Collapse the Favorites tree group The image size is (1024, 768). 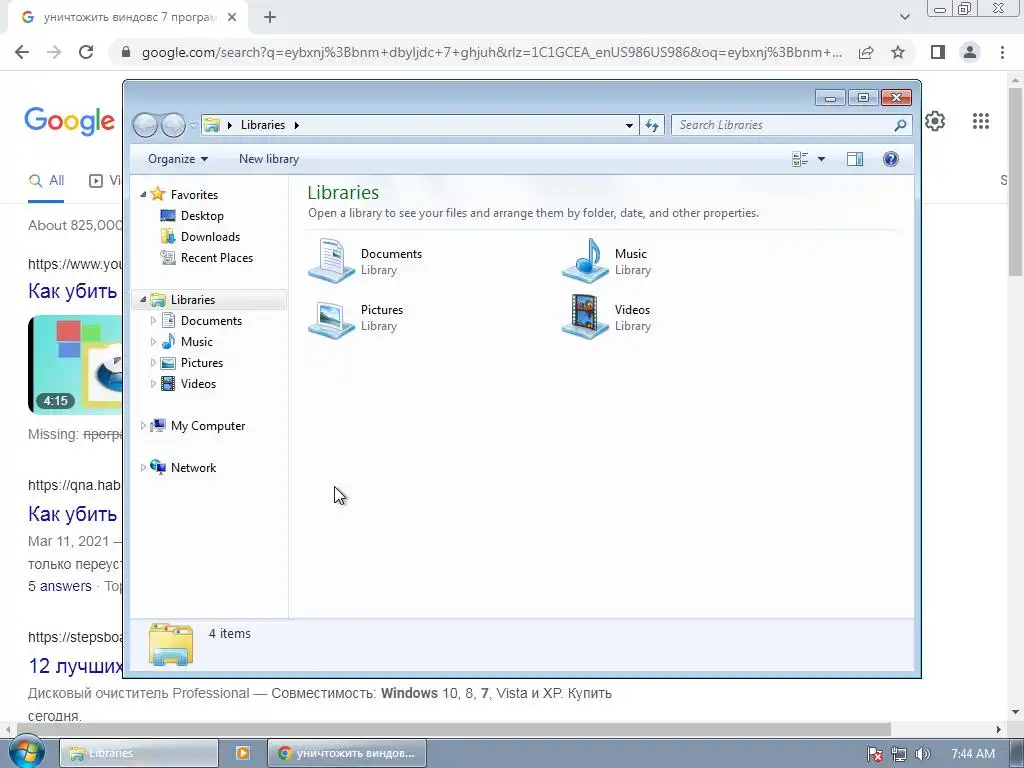[143, 195]
